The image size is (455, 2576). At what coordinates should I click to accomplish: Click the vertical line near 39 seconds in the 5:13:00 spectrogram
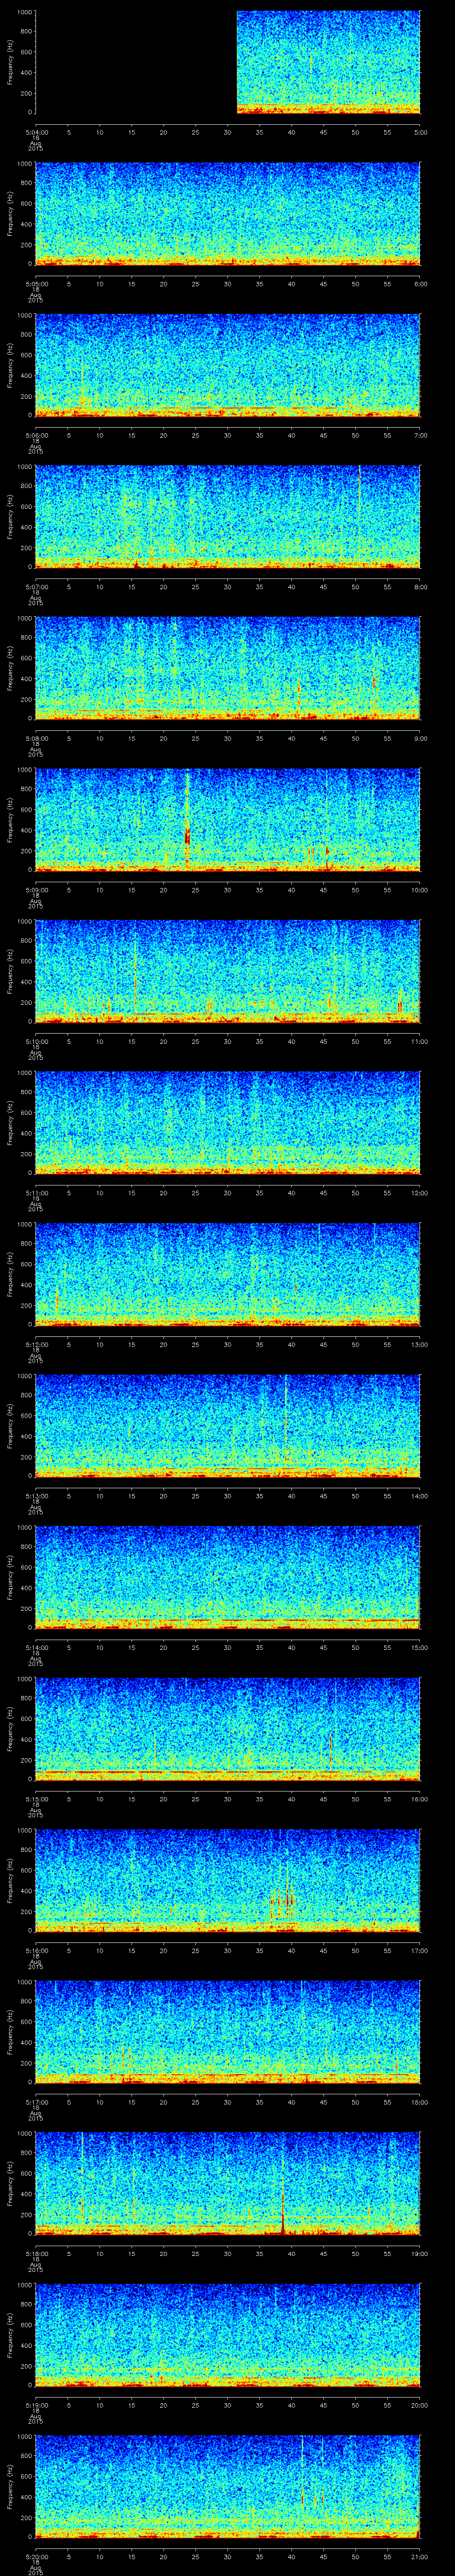(286, 1420)
